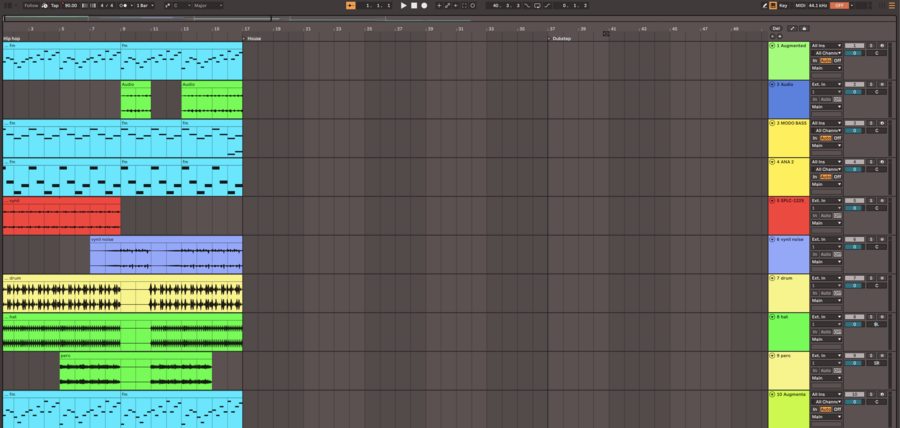Select the first Audio clip on track 2
Screen dimensions: 900x428
click(136, 99)
